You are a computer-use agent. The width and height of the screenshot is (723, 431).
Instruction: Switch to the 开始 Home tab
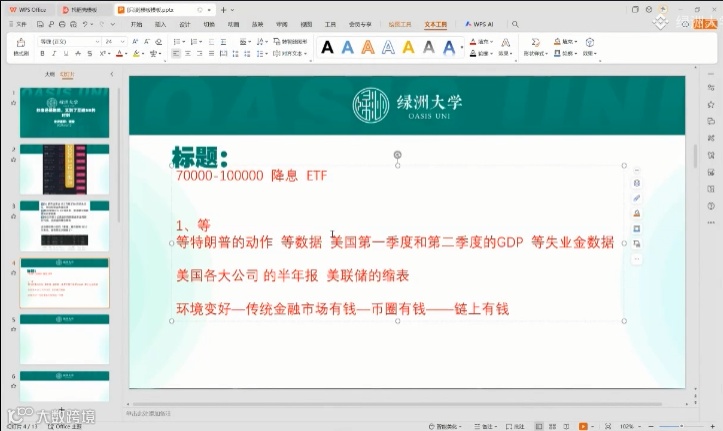(x=136, y=24)
